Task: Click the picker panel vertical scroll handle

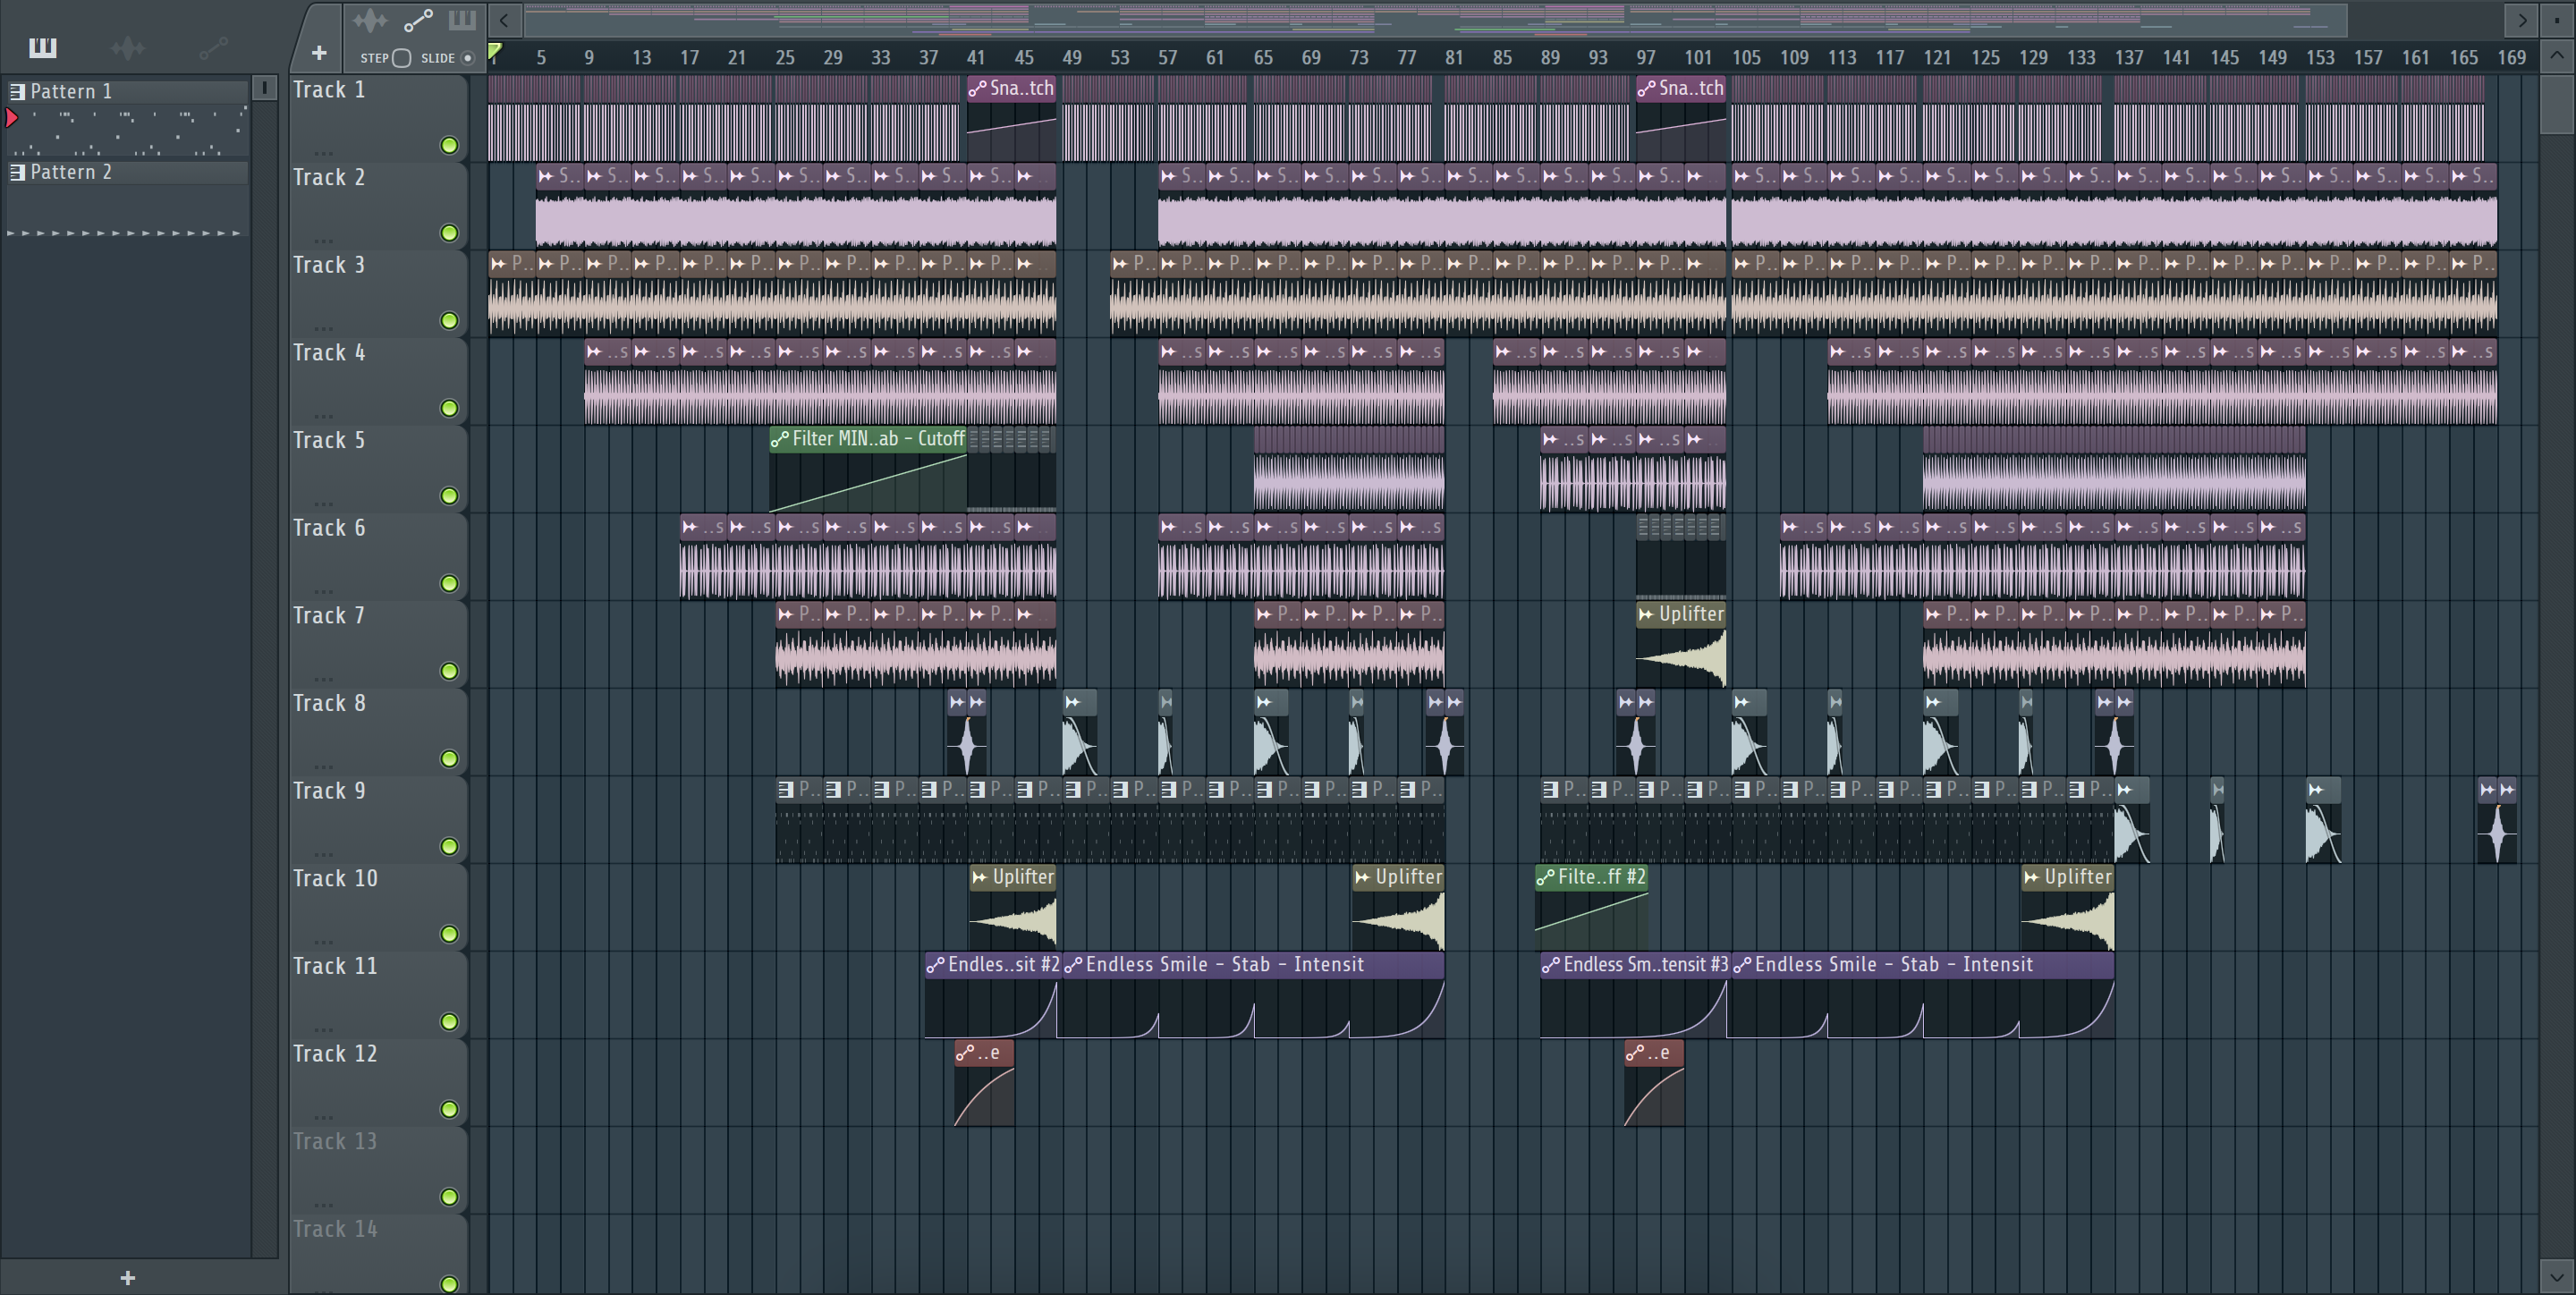Action: 265,88
